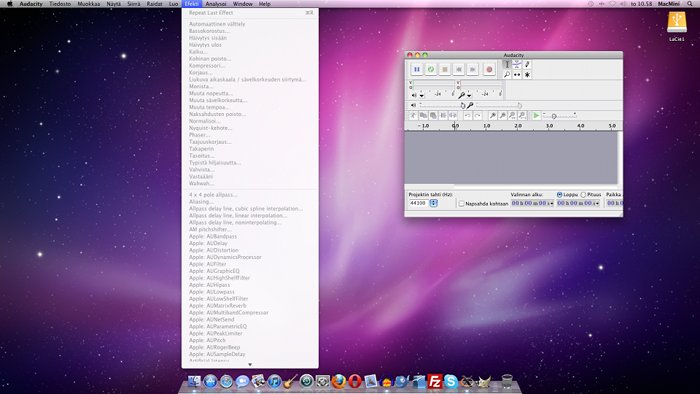Select the Selection (I-beam) tool
Image resolution: width=700 pixels, height=394 pixels.
coord(507,65)
